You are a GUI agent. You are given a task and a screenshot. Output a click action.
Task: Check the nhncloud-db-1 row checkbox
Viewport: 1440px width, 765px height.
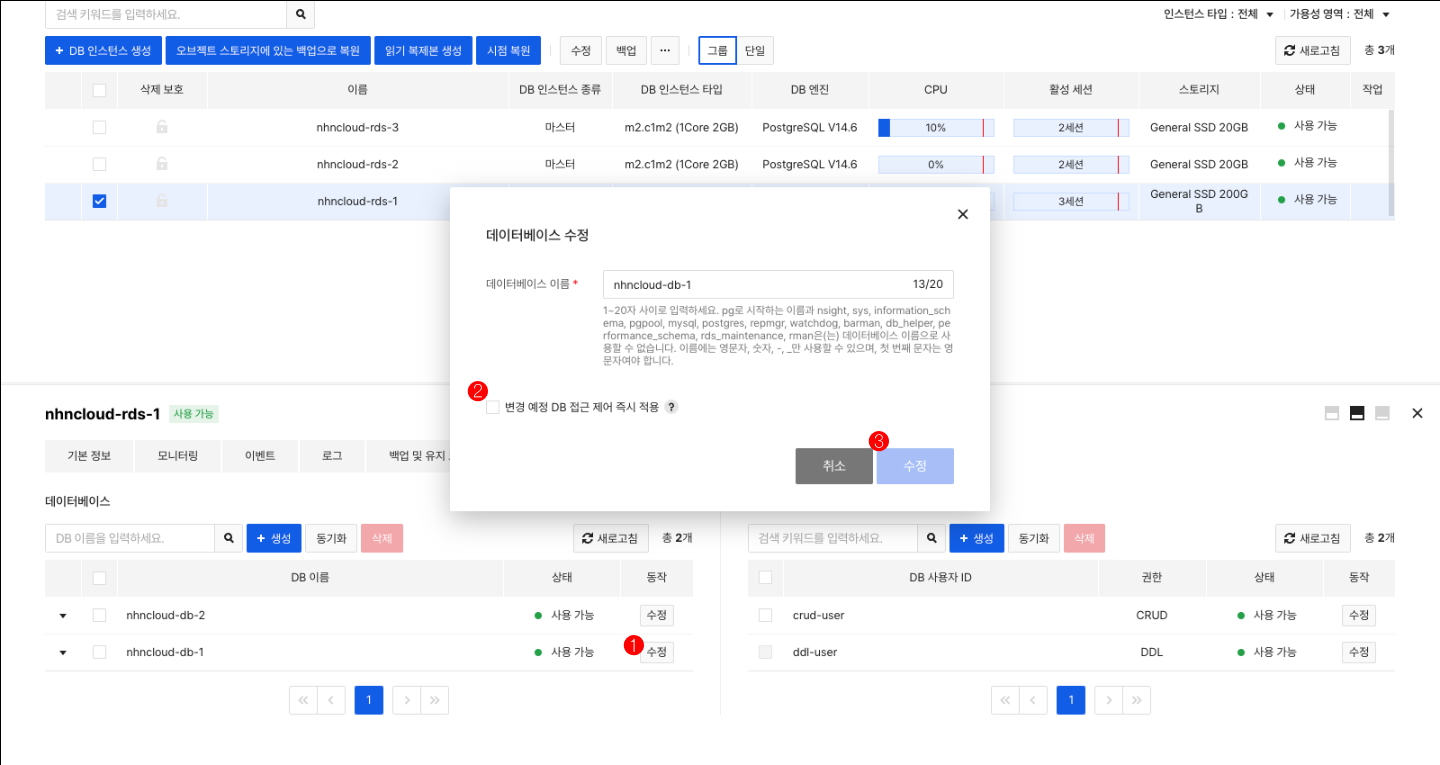coord(99,652)
